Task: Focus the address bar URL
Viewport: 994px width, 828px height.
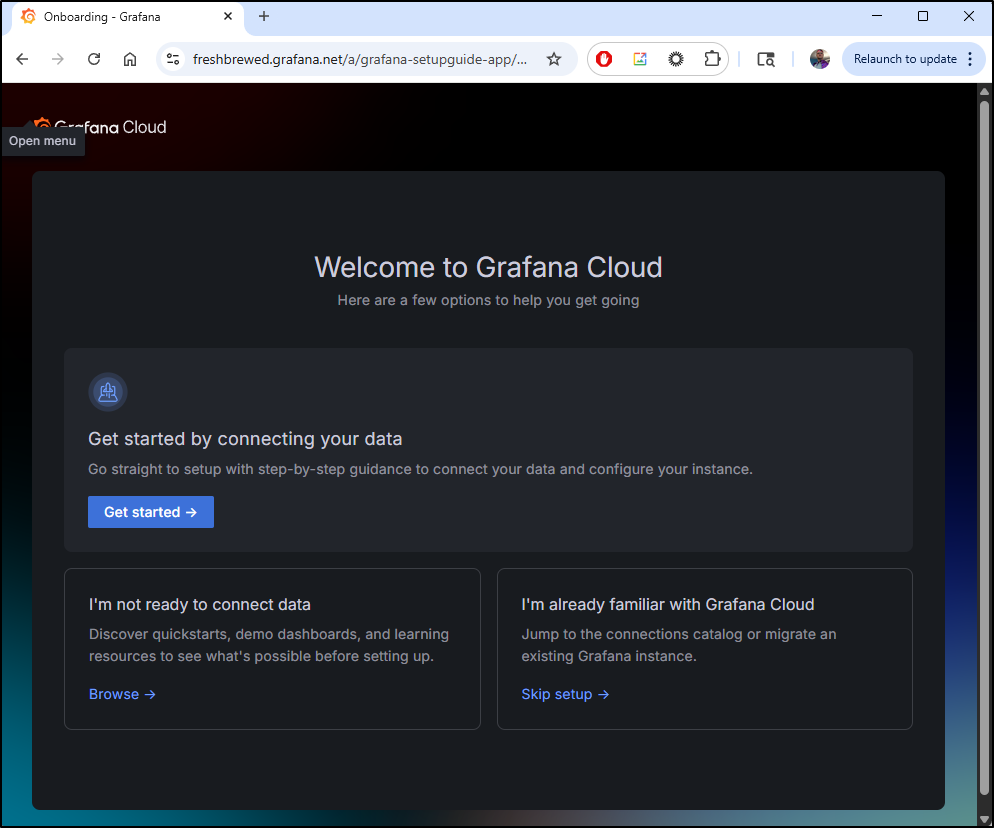Action: (359, 59)
